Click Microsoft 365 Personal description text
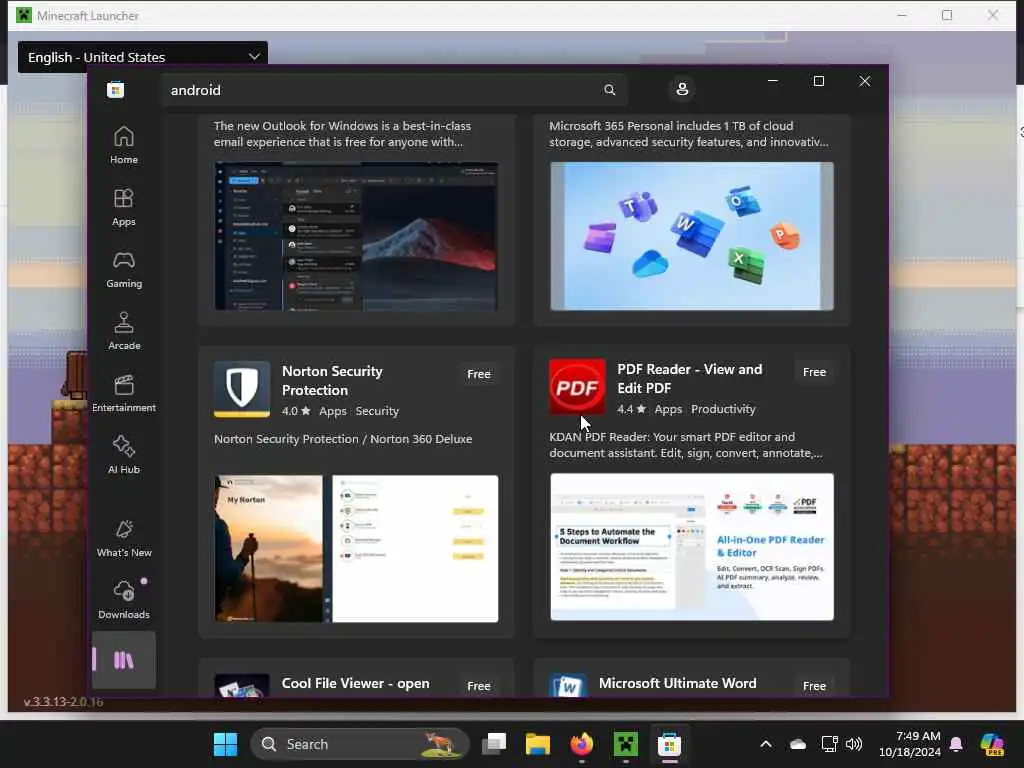 pyautogui.click(x=688, y=134)
